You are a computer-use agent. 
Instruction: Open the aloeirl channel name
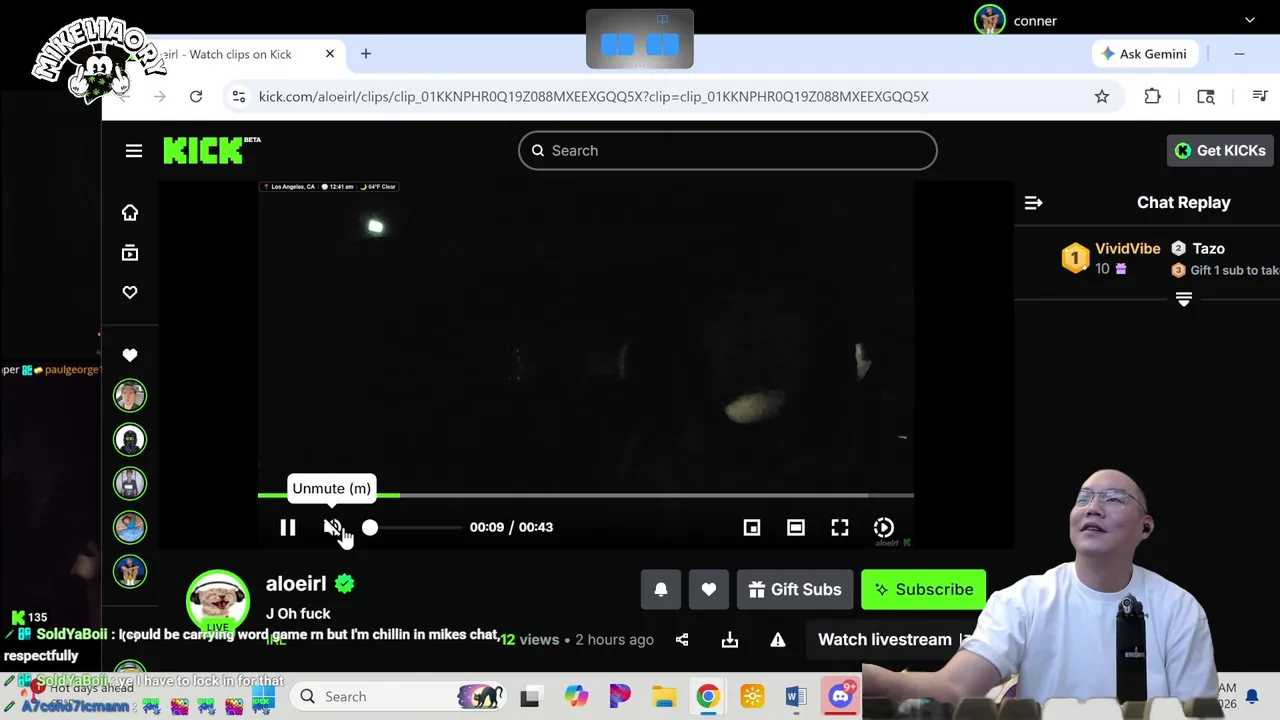pyautogui.click(x=296, y=583)
